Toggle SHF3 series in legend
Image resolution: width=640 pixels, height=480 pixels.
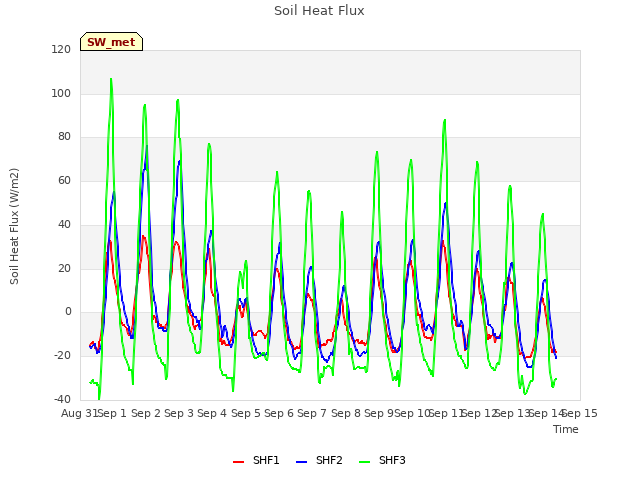pyautogui.click(x=382, y=460)
